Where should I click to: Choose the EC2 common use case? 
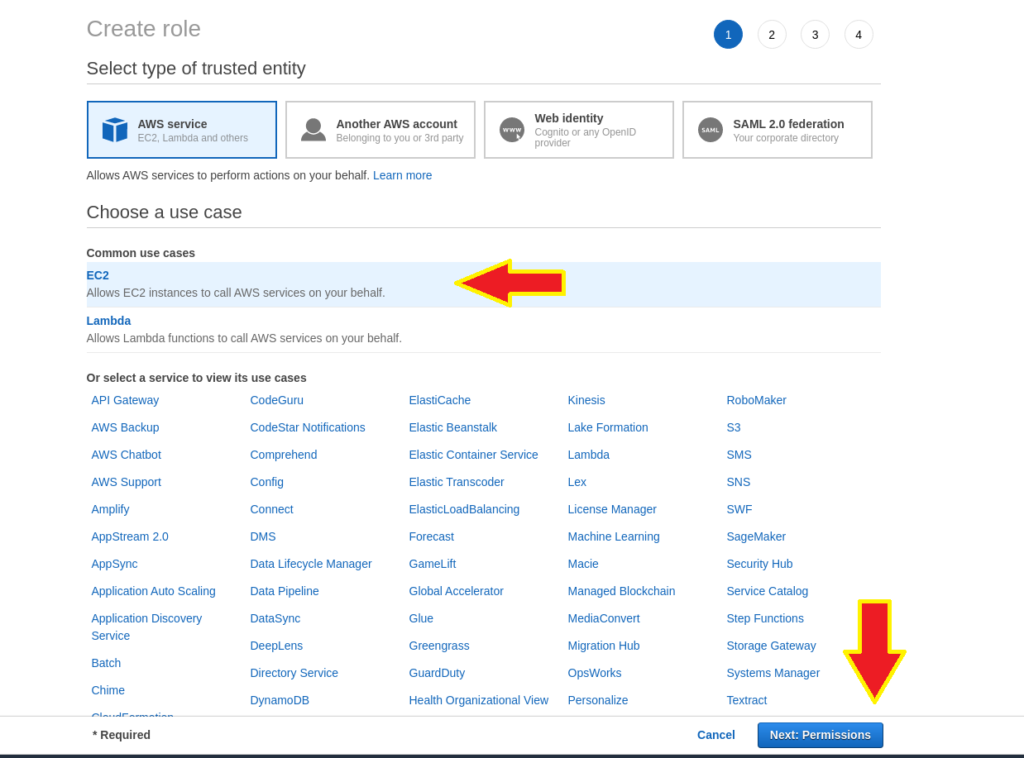[98, 275]
